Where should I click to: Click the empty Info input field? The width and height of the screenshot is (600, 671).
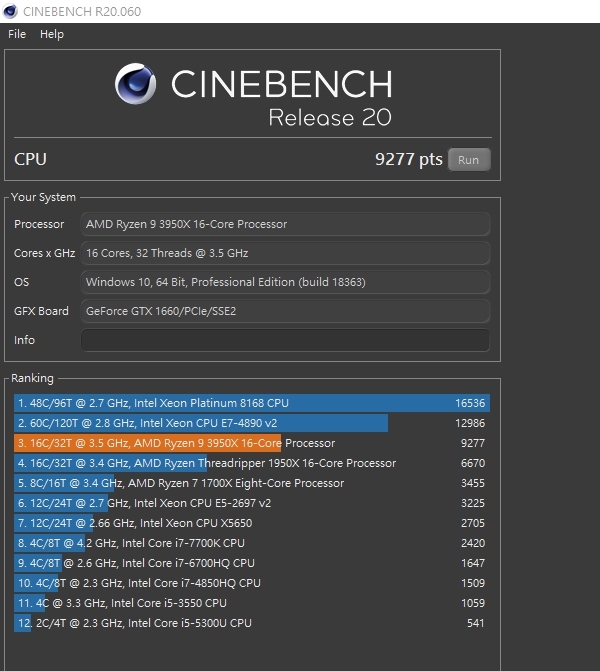point(285,340)
